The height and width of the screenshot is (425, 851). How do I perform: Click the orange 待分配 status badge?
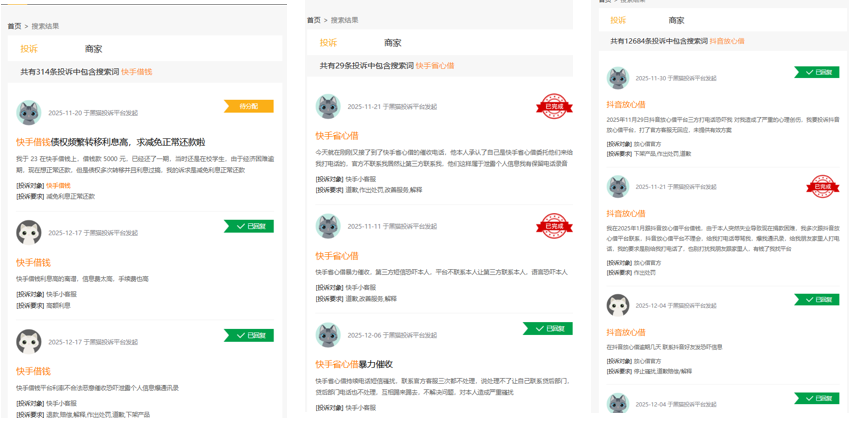coord(248,106)
